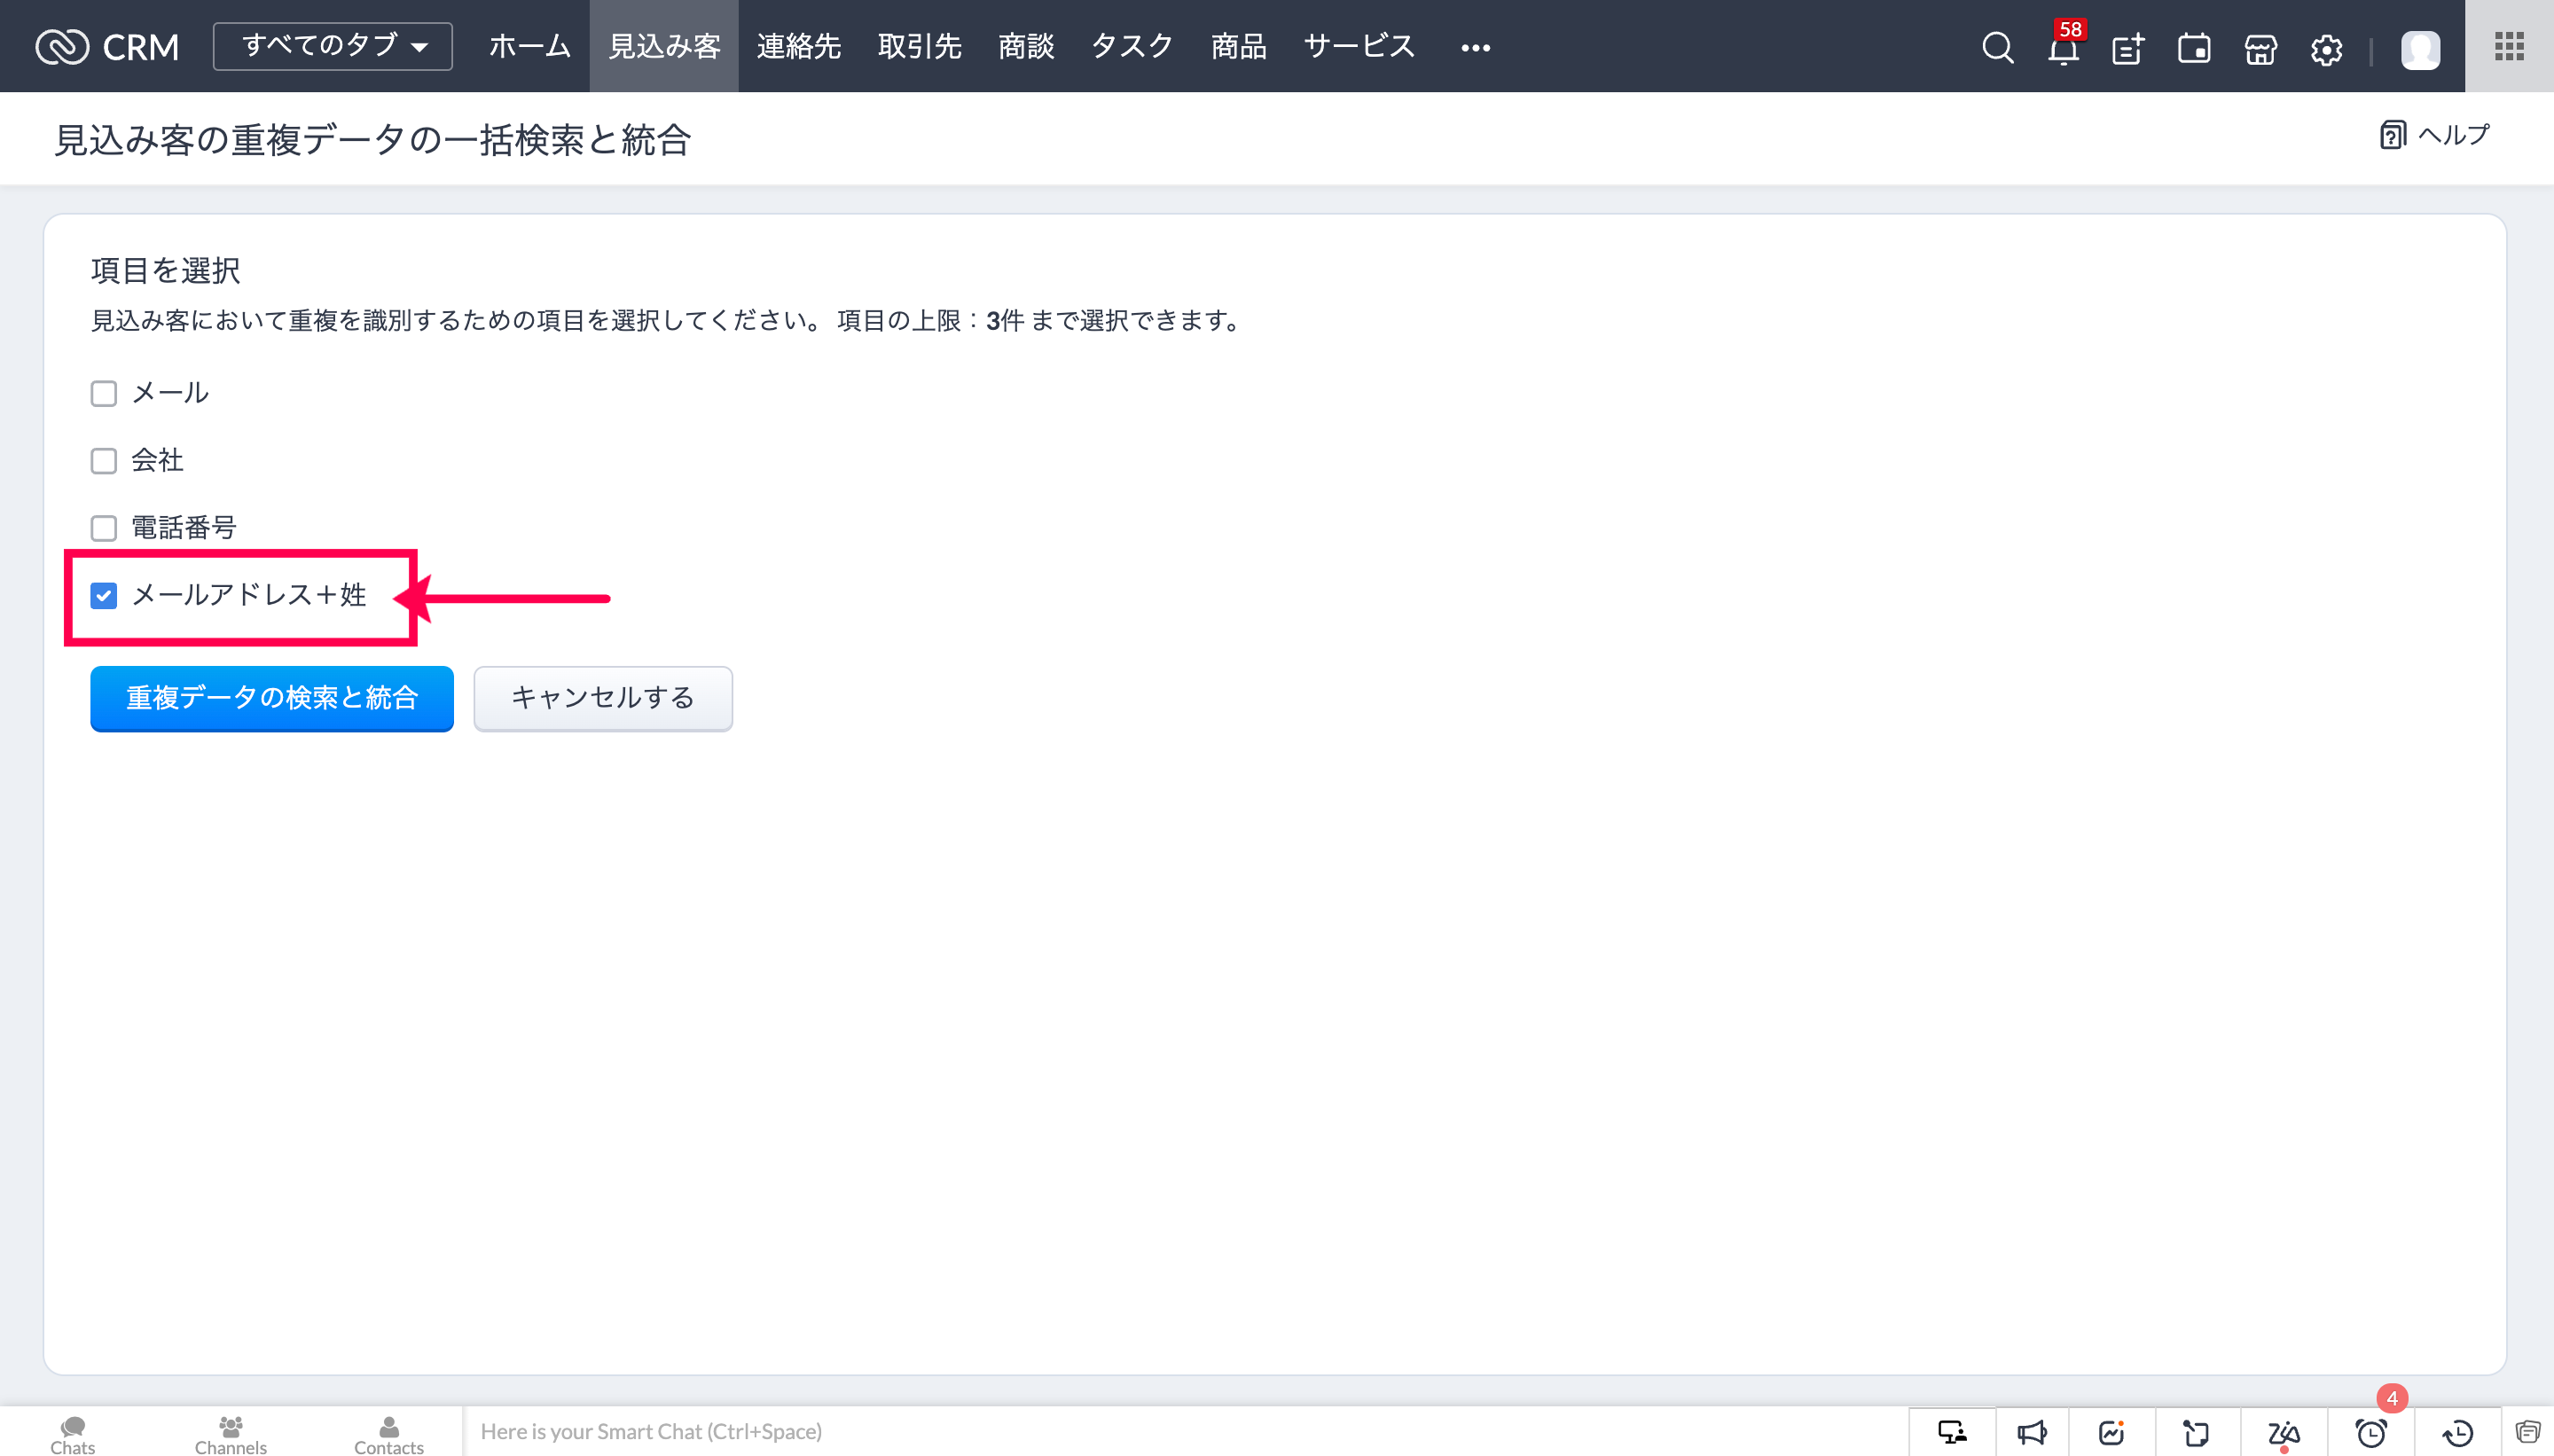Click the 重複データの検索と統合 button
The height and width of the screenshot is (1456, 2554).
click(272, 698)
